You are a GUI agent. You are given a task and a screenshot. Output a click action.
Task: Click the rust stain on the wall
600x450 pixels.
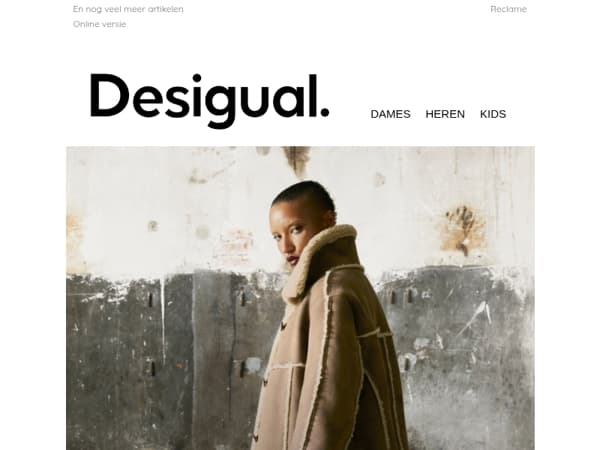[462, 230]
